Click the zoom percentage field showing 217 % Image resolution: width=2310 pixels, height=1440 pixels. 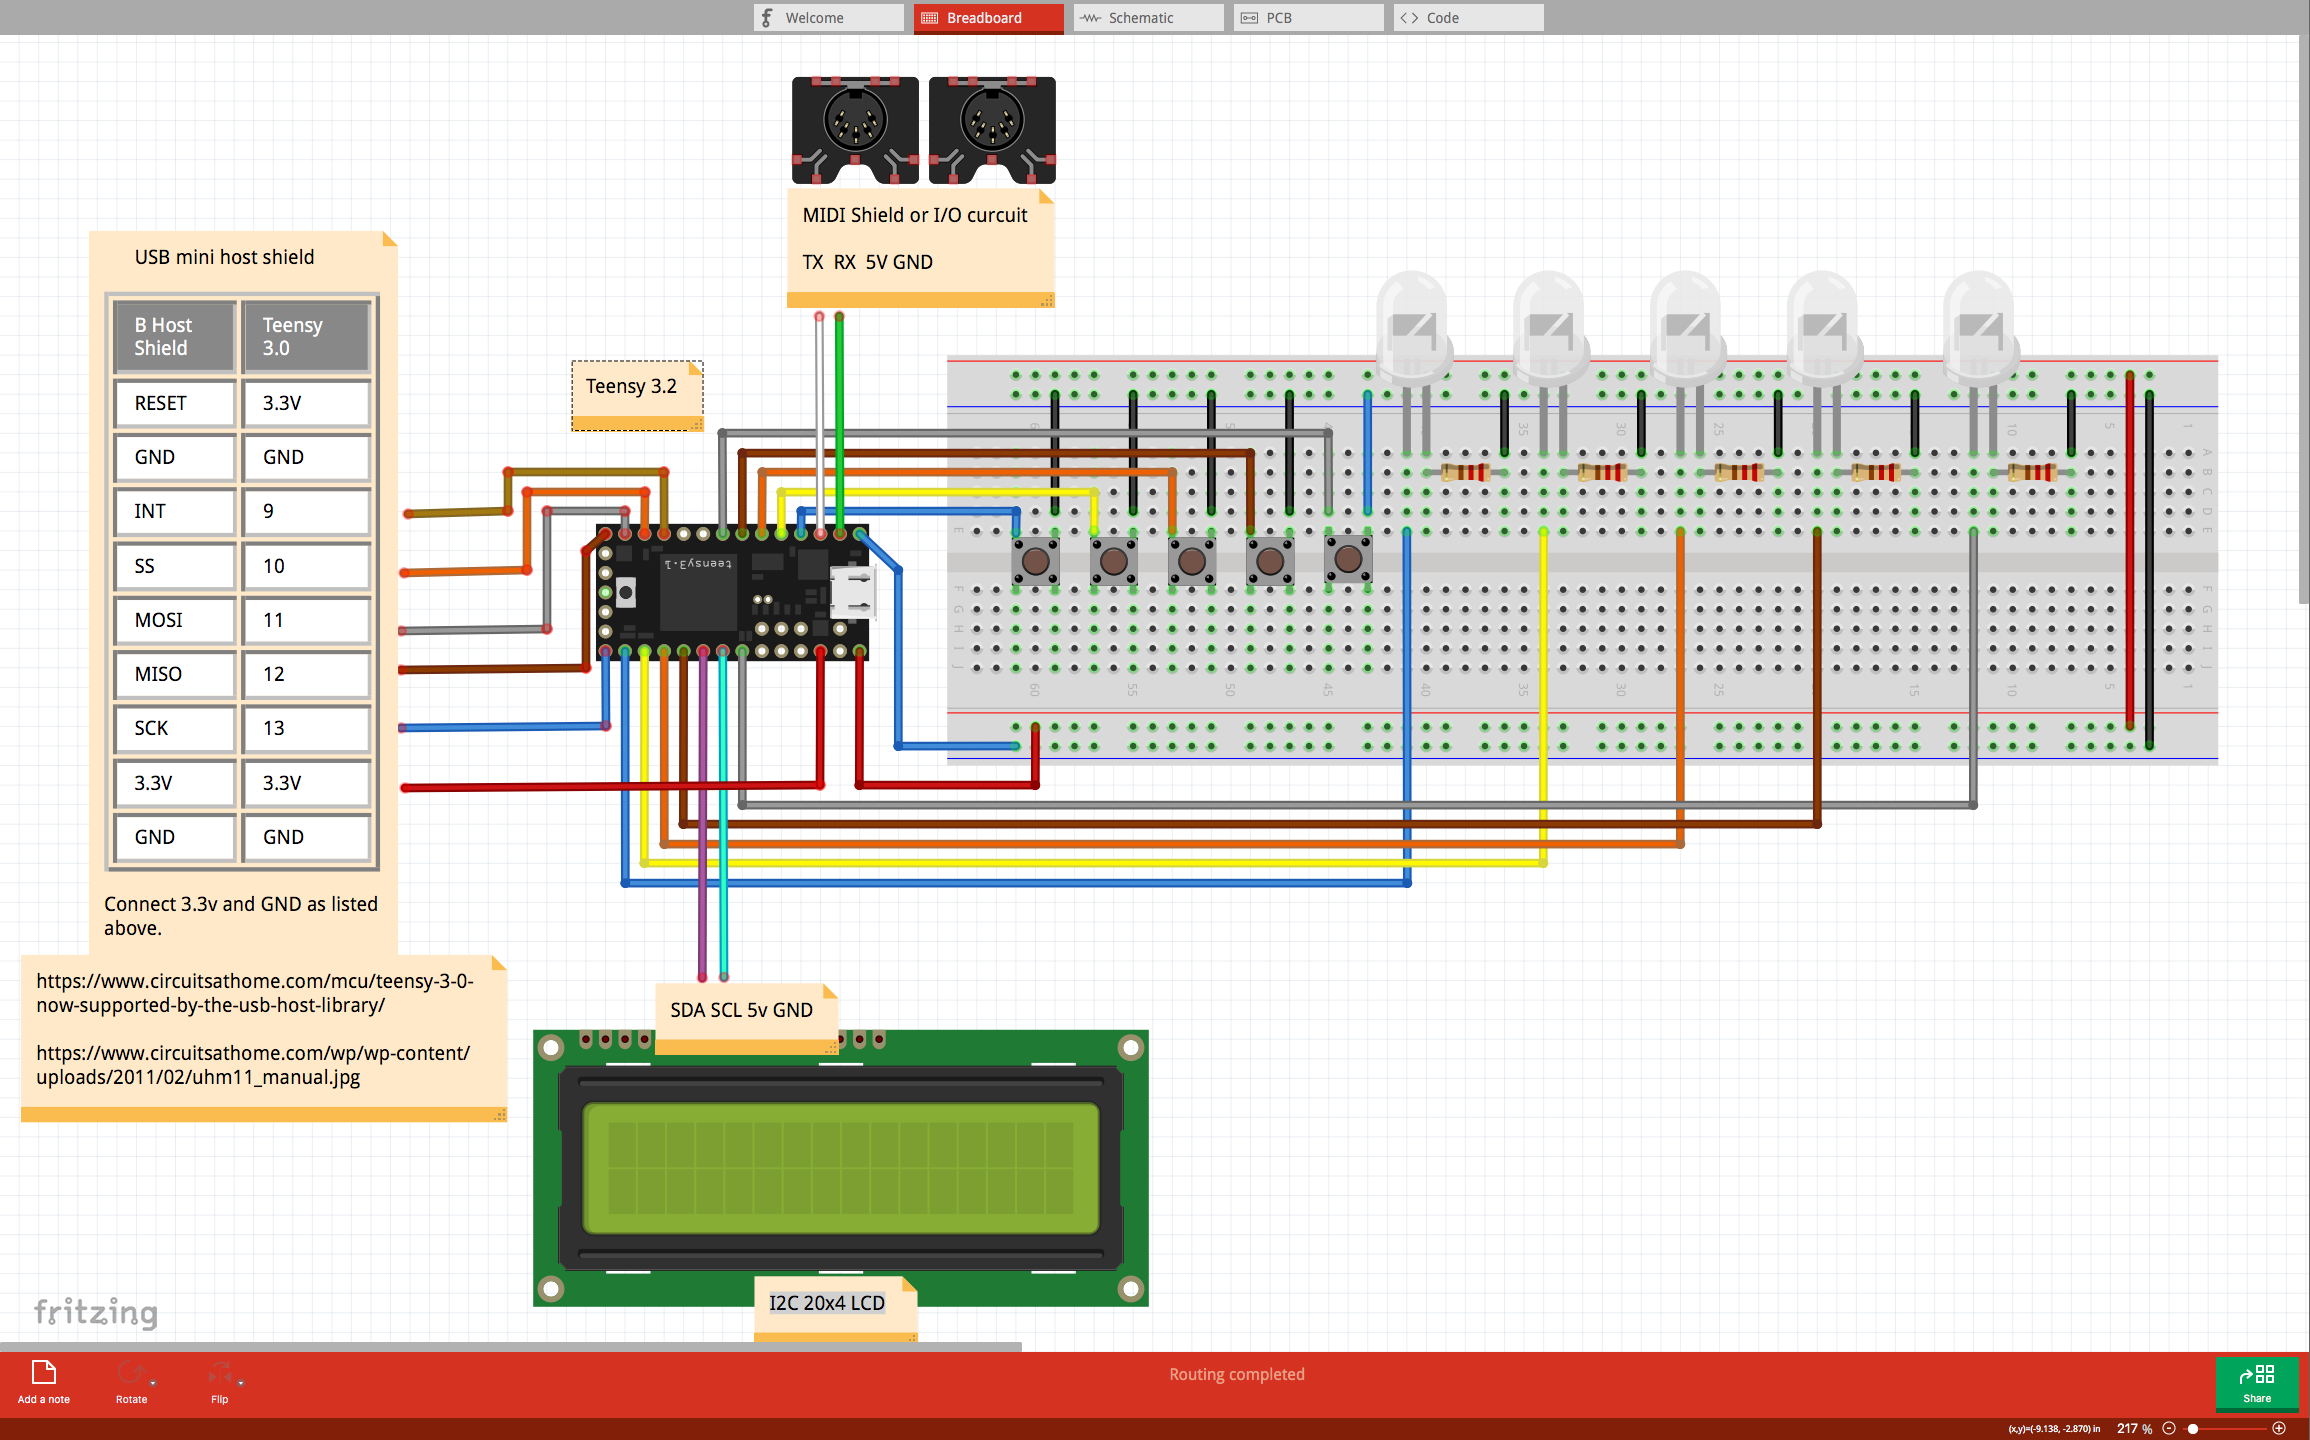click(2134, 1428)
